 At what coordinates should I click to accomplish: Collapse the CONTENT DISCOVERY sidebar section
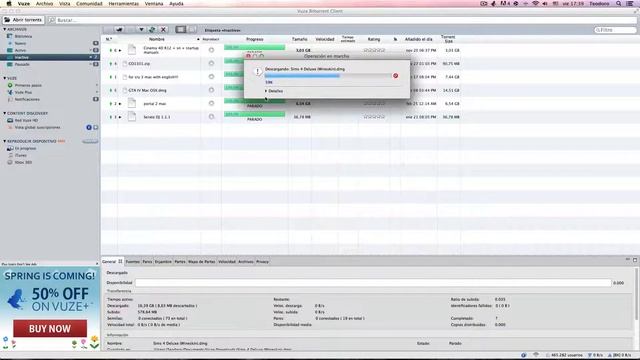point(4,113)
